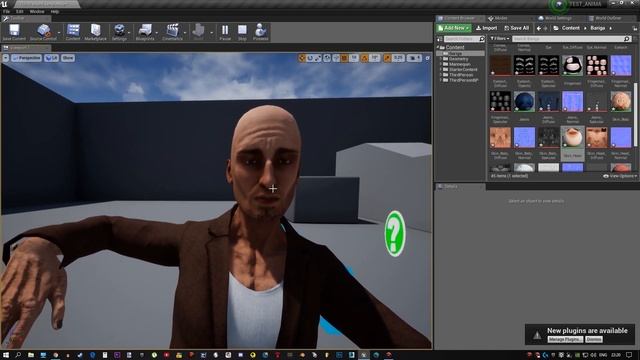Focus the folder search field
The image size is (640, 360).
pos(464,39)
